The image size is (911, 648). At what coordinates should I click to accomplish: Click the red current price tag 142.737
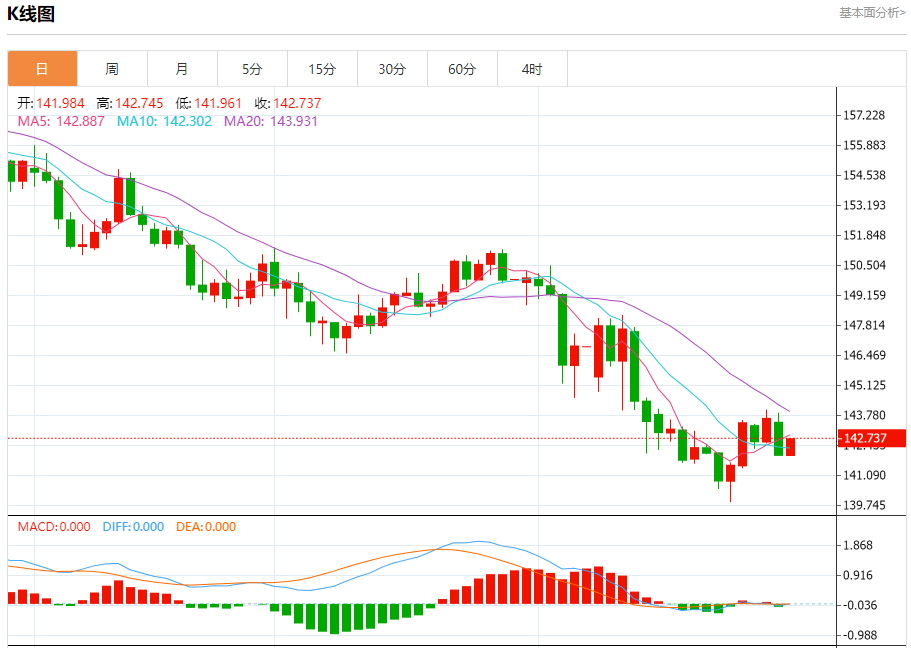click(x=872, y=438)
